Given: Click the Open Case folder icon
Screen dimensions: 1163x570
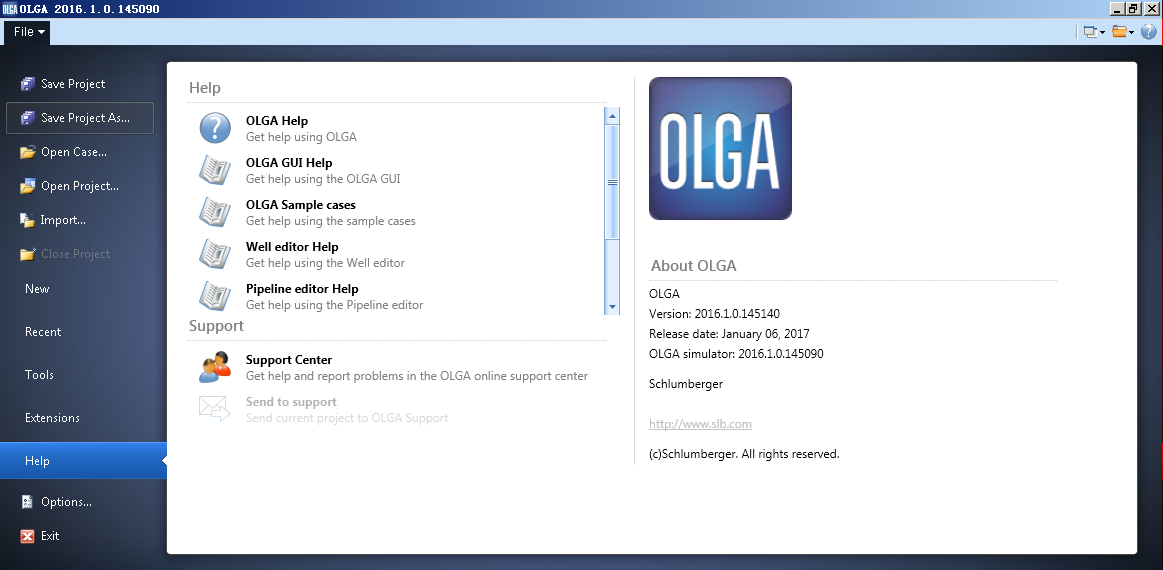Looking at the screenshot, I should point(28,152).
